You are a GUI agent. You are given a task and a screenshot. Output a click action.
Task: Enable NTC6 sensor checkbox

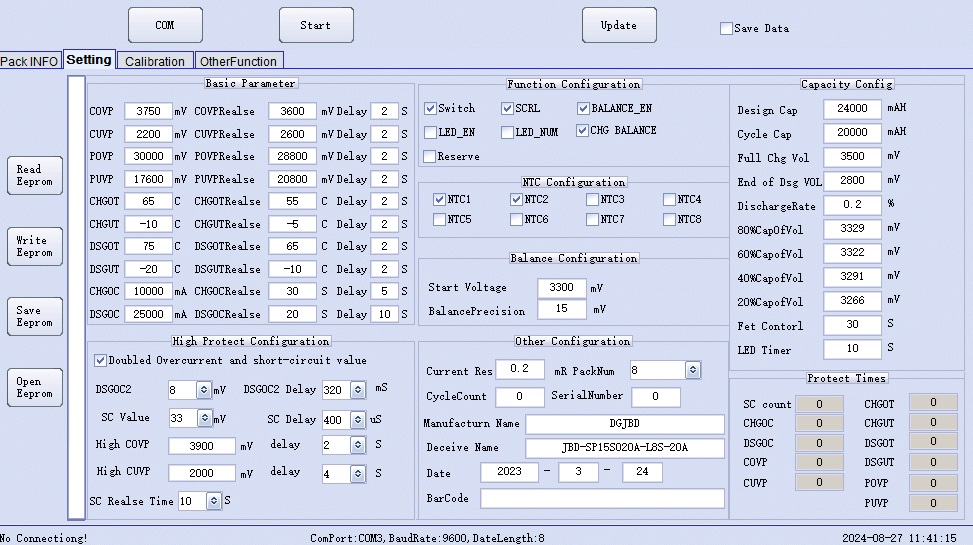pos(516,219)
